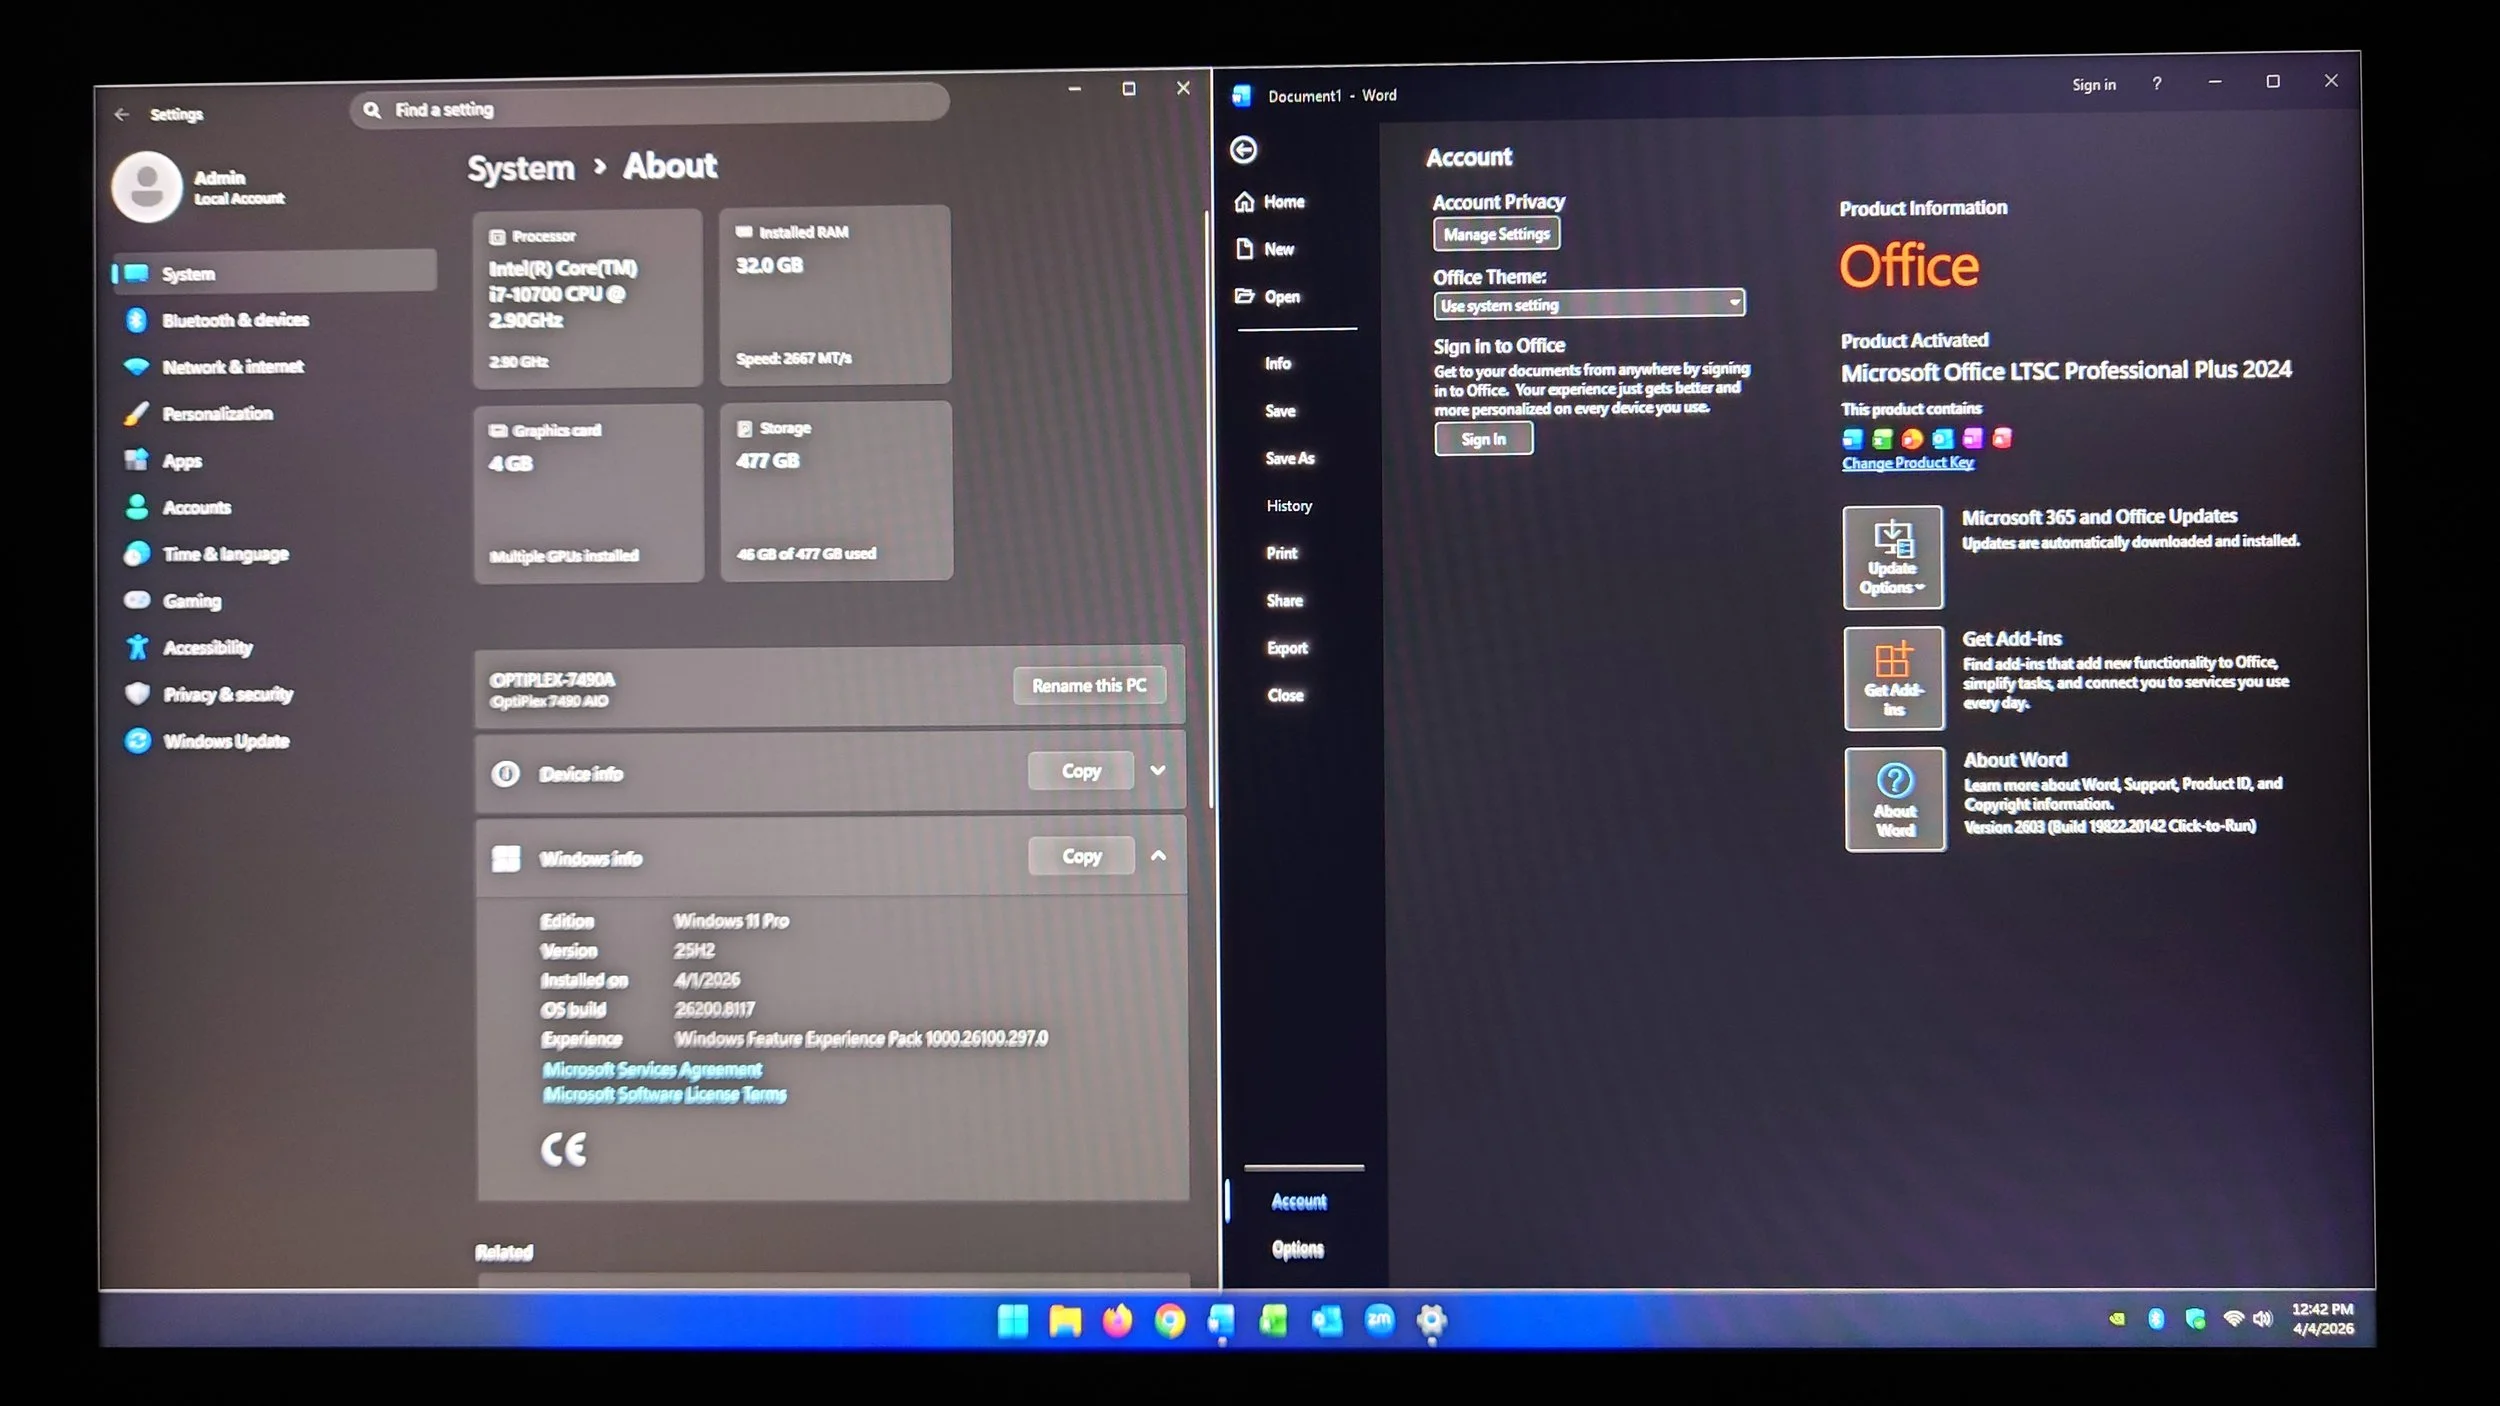The image size is (2500, 1406).
Task: Click the Get Add-ins icon button
Action: [x=1893, y=678]
